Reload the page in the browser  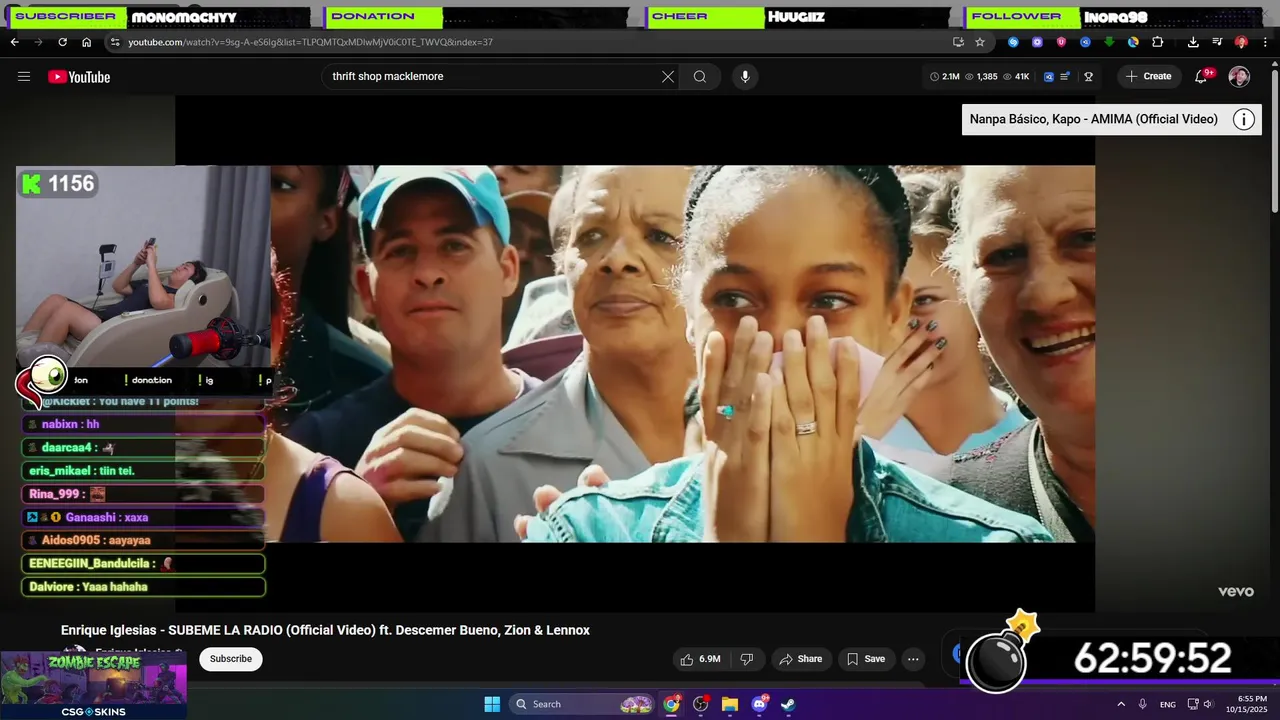[x=62, y=42]
